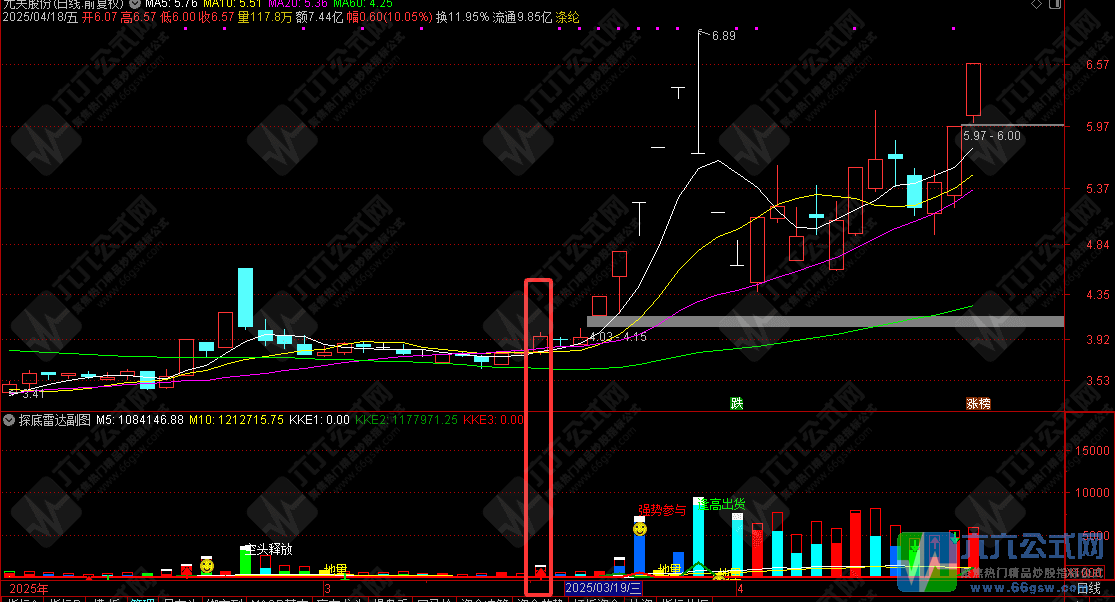The height and width of the screenshot is (602, 1115).
Task: Expand the 探底雷达副图 indicator dropdown arrow
Action: coord(9,420)
